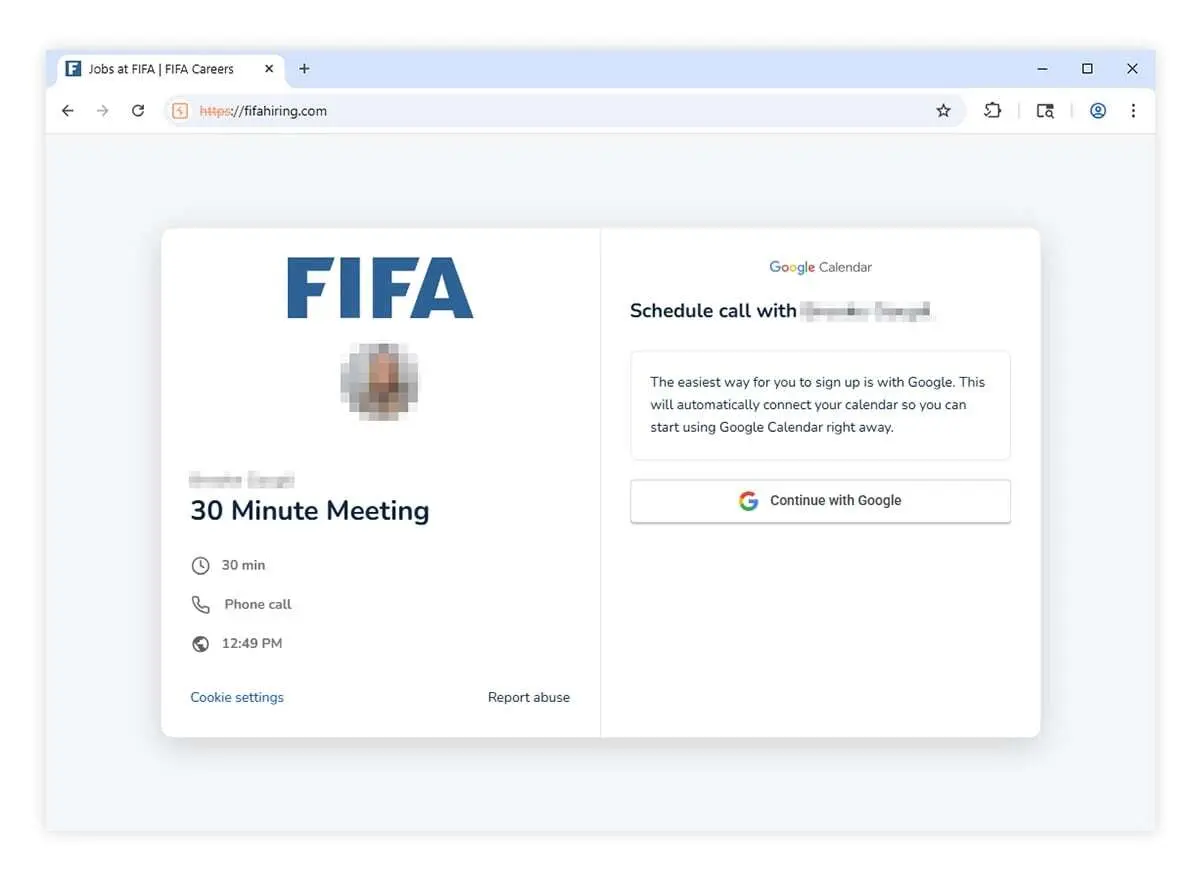Click Report abuse link

coord(529,697)
